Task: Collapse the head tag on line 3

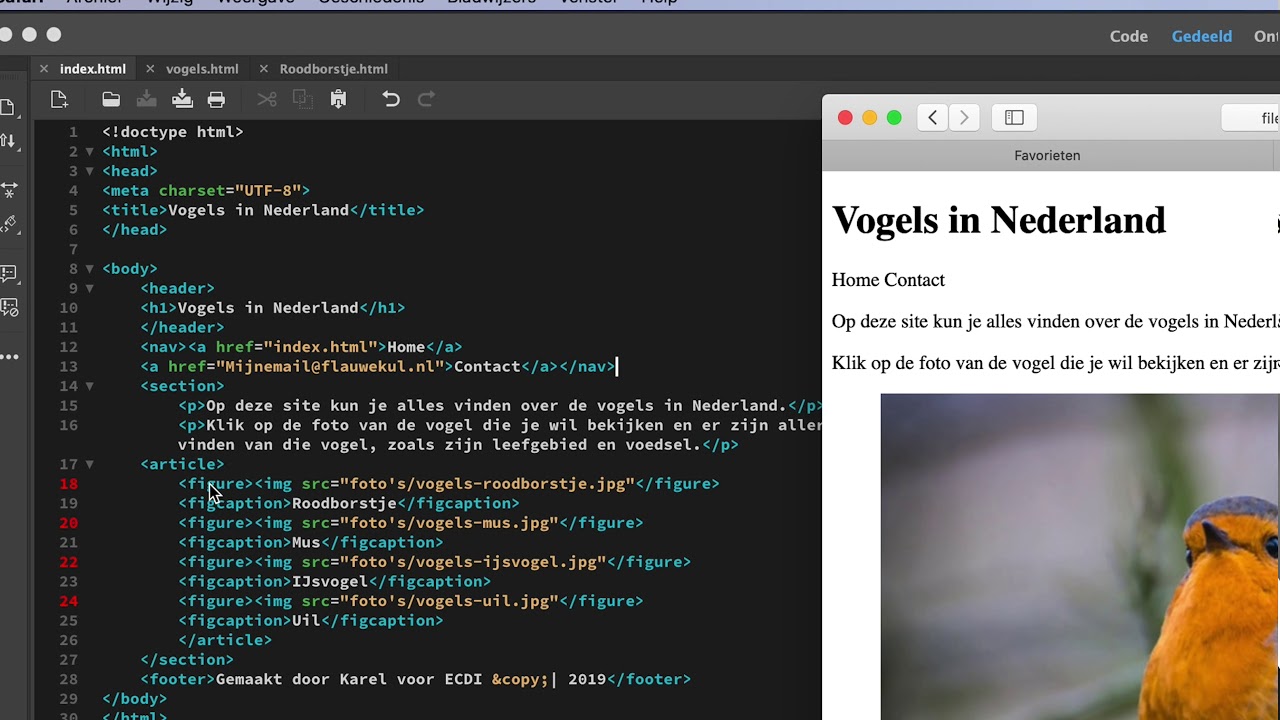Action: click(89, 171)
